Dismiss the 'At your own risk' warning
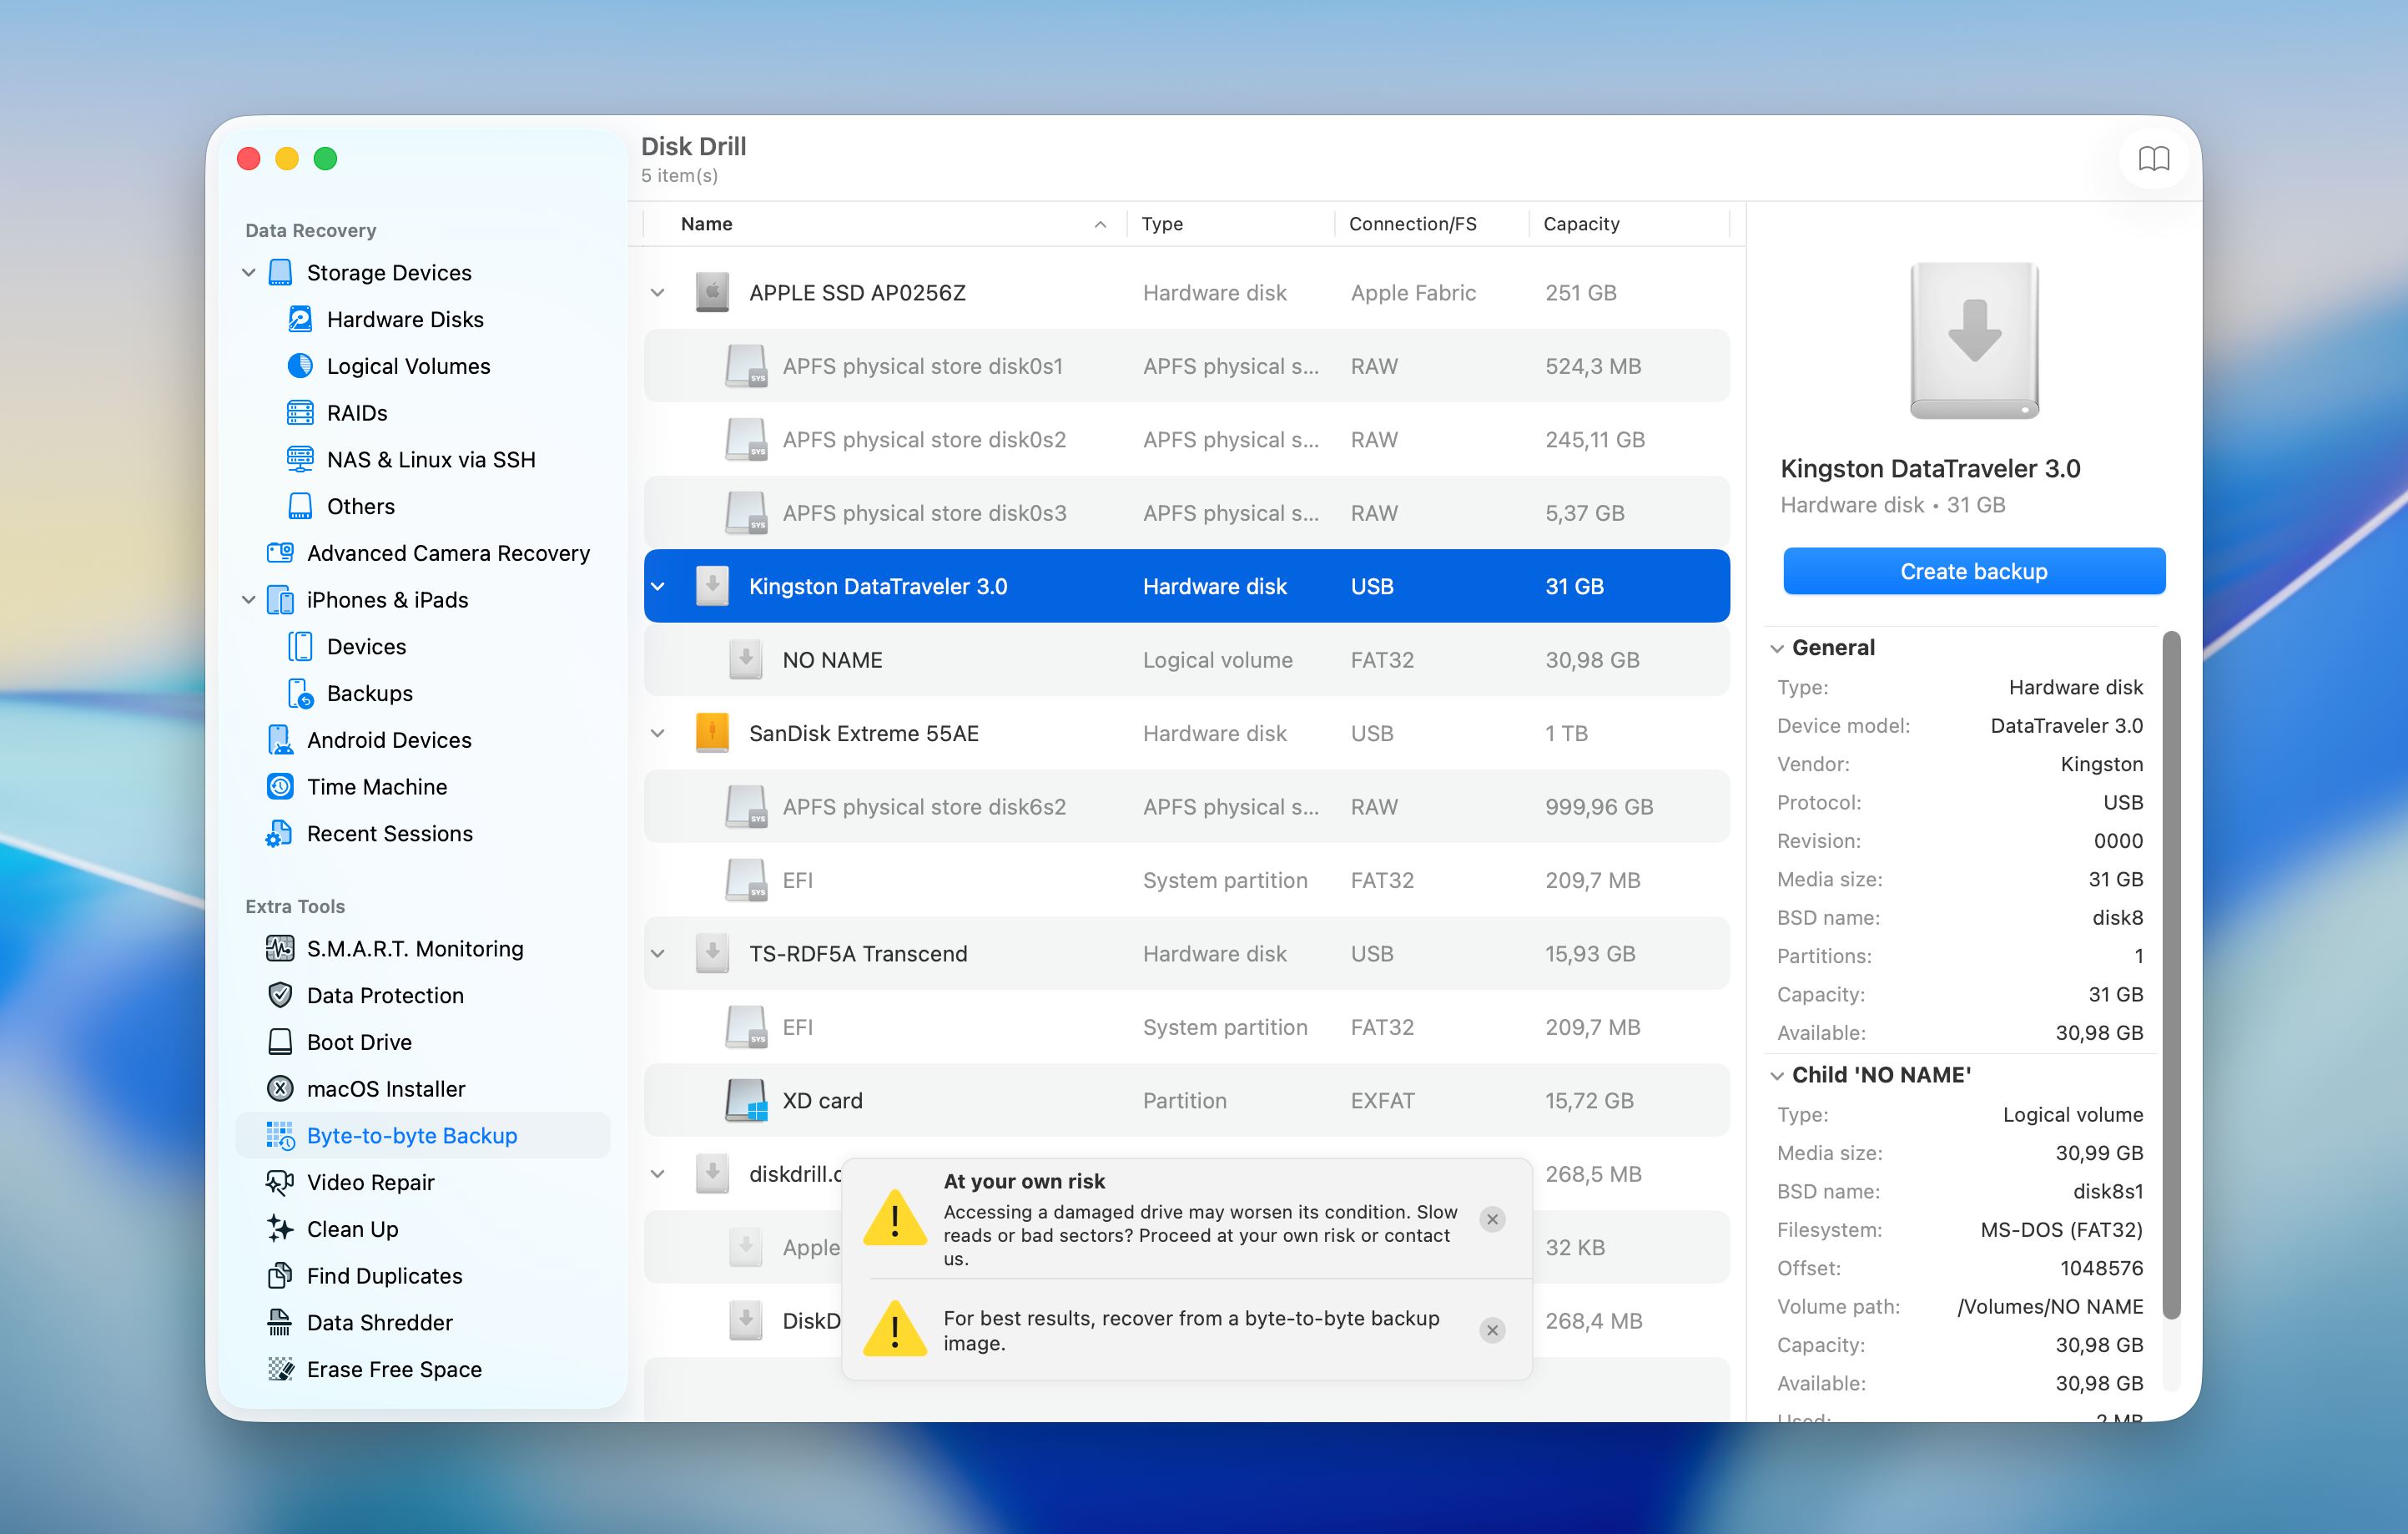Image resolution: width=2408 pixels, height=1534 pixels. [x=1492, y=1219]
